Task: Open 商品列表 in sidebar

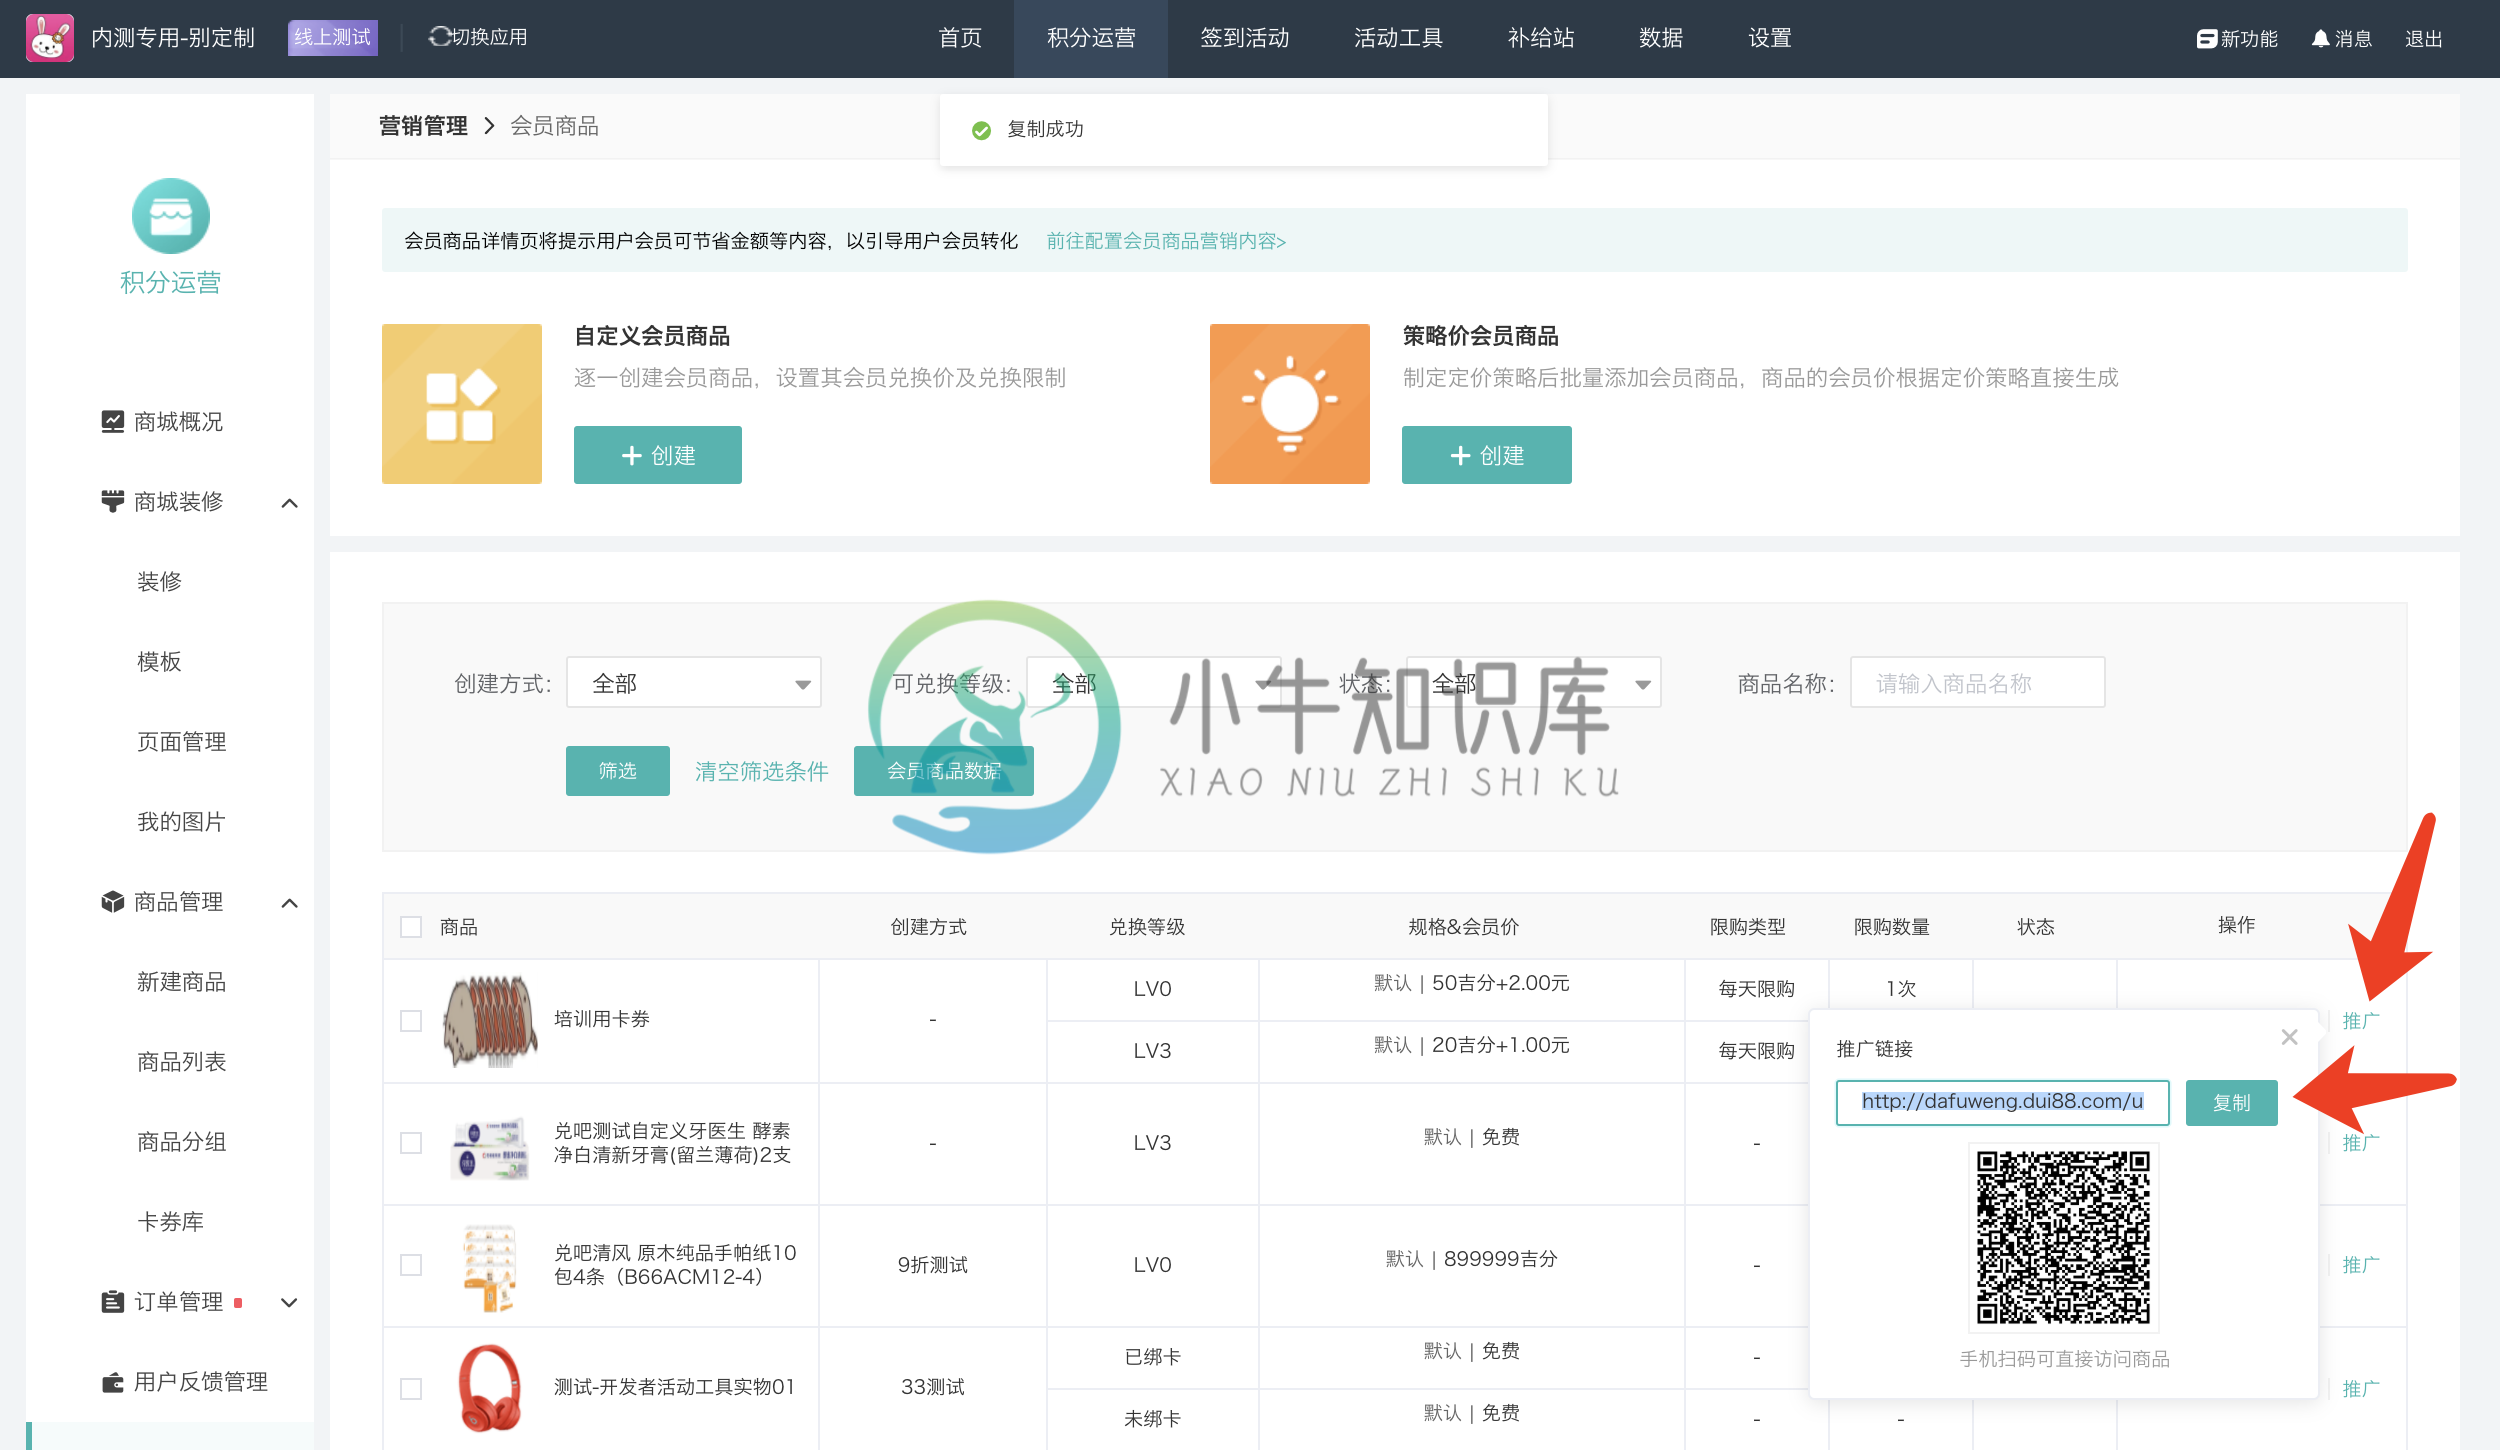Action: tap(182, 1062)
